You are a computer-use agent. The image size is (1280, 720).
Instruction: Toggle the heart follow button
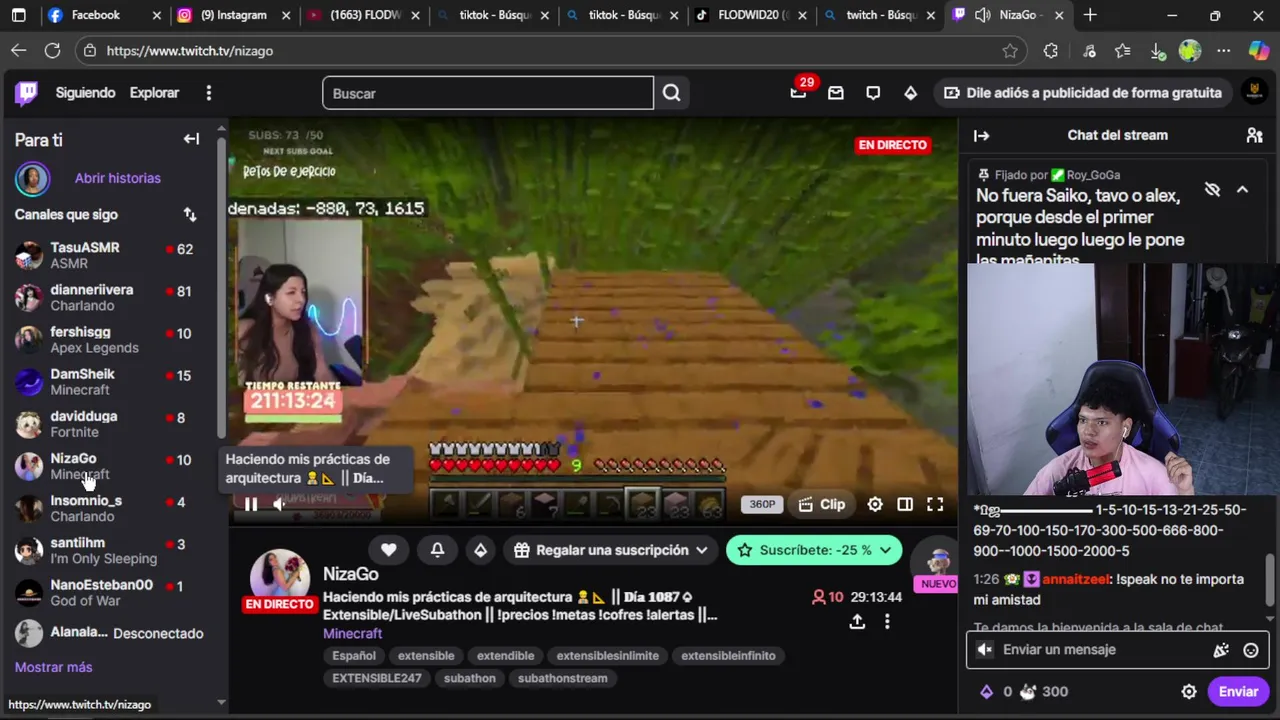point(388,550)
